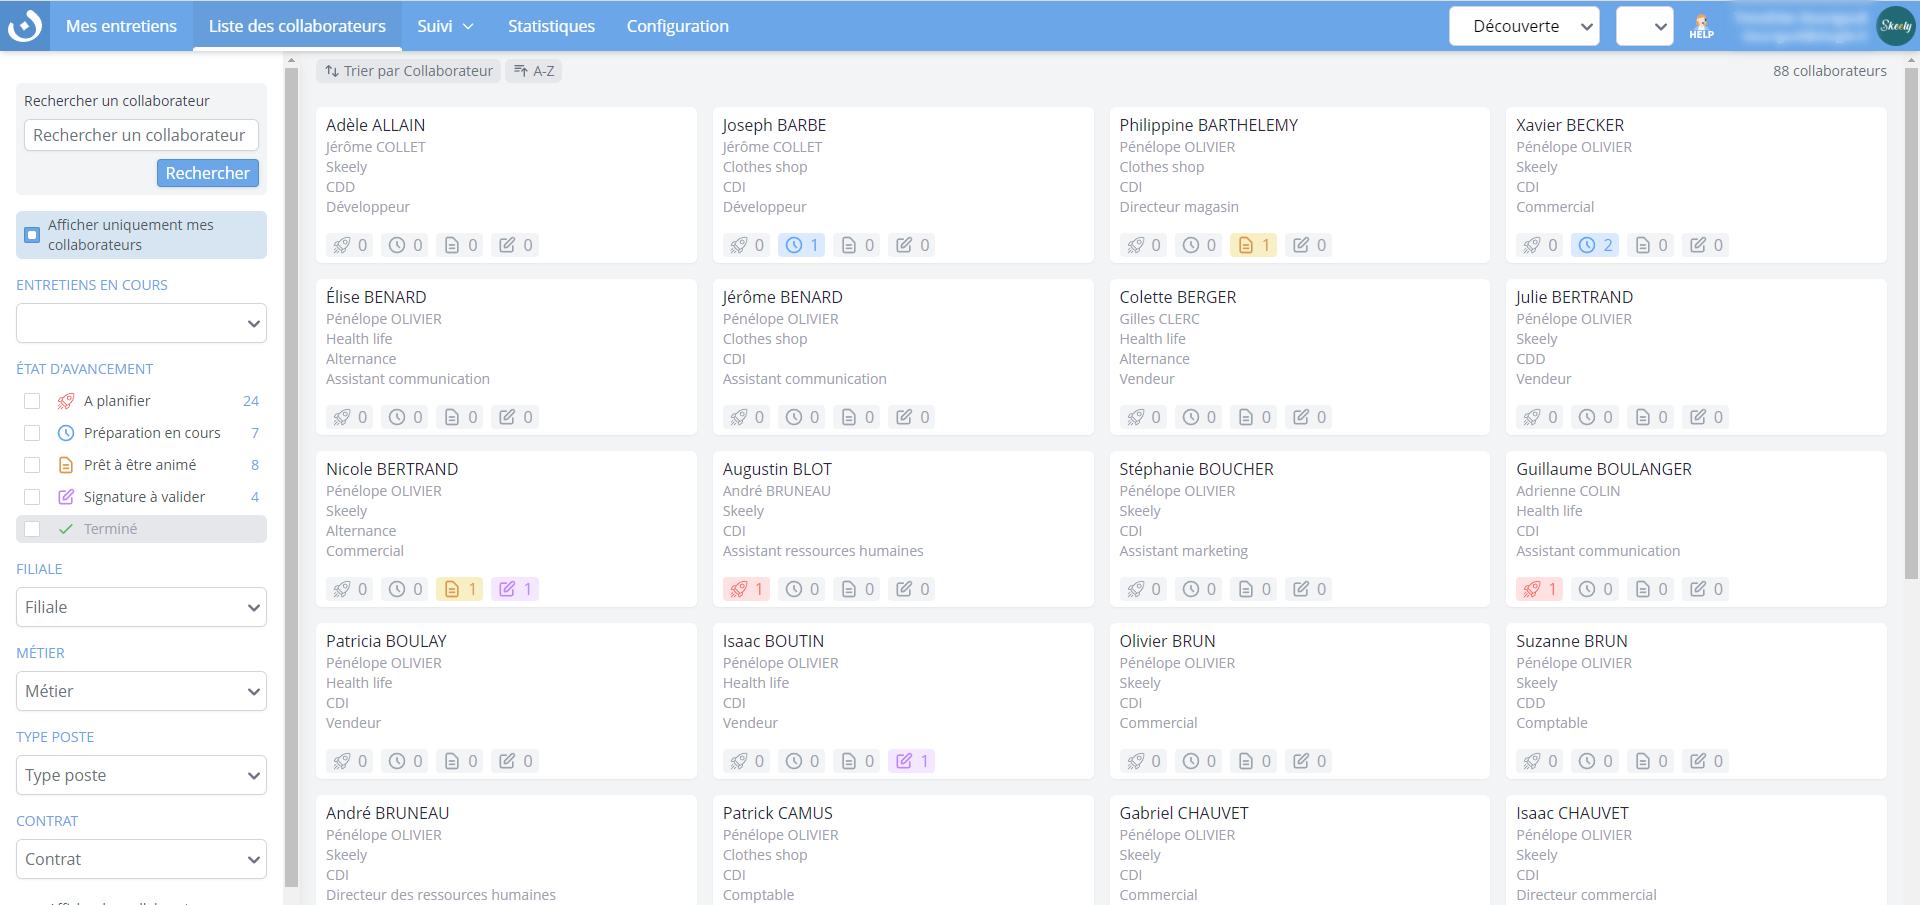Click the Skeely home logo icon
The width and height of the screenshot is (1920, 905).
(x=25, y=26)
